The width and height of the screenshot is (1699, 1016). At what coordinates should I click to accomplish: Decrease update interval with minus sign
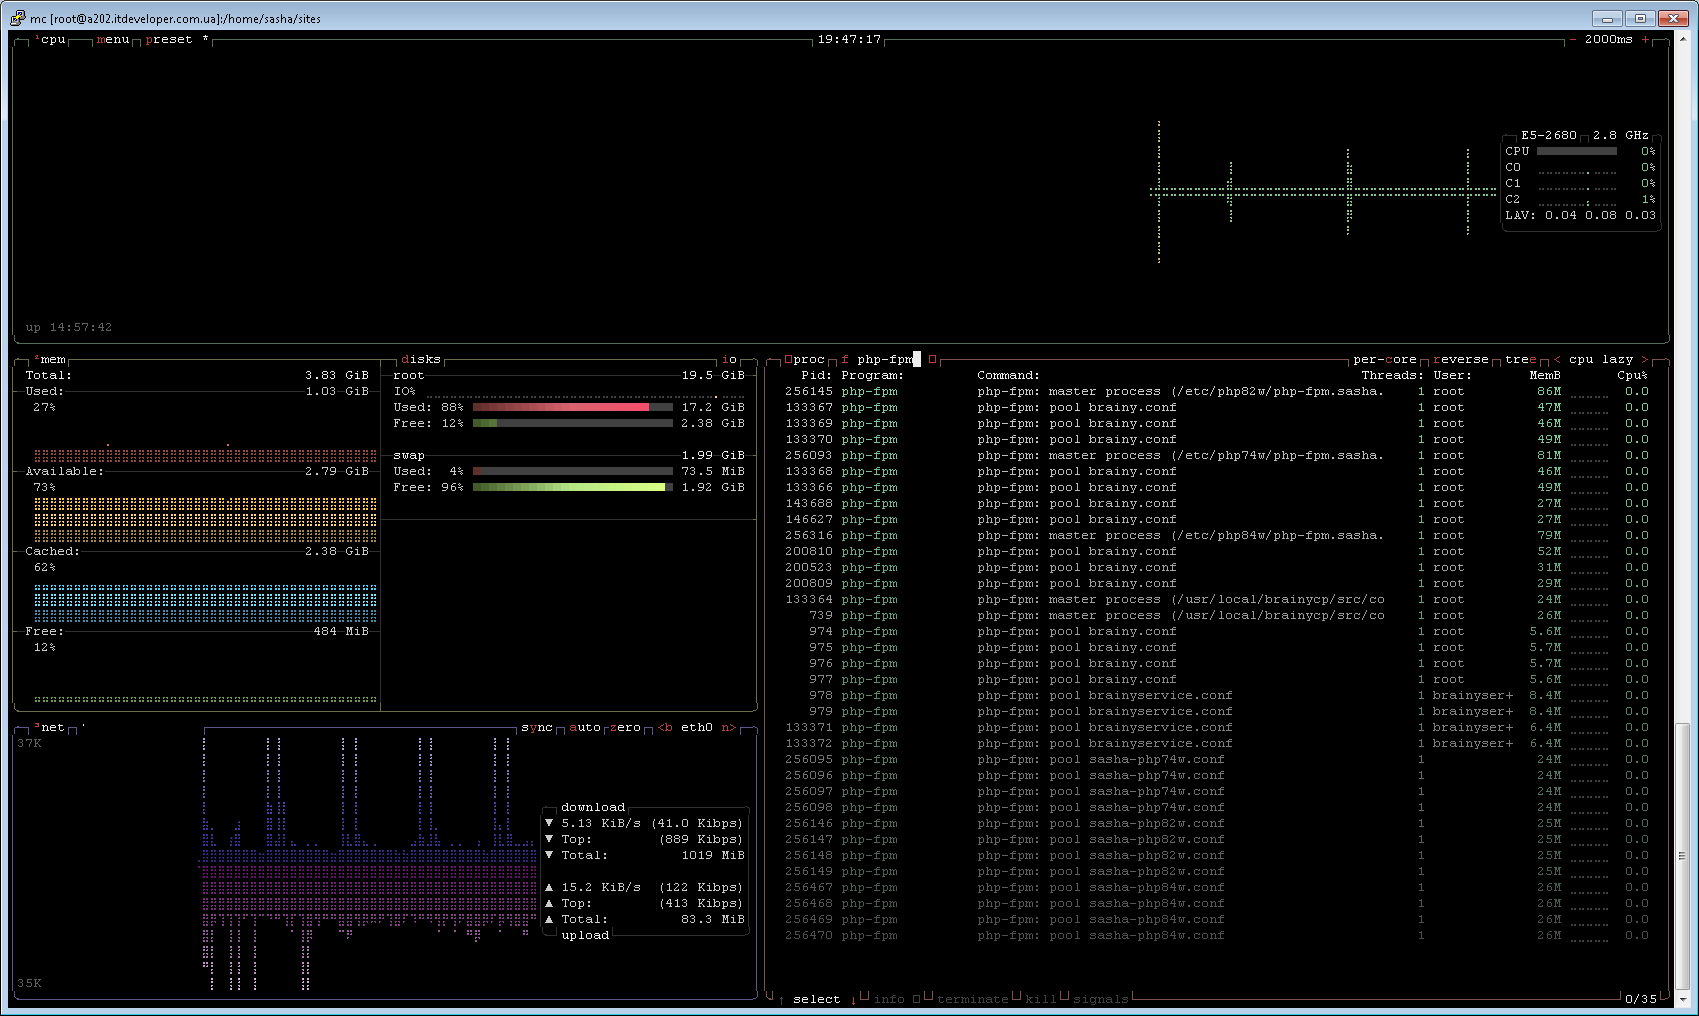point(1573,40)
